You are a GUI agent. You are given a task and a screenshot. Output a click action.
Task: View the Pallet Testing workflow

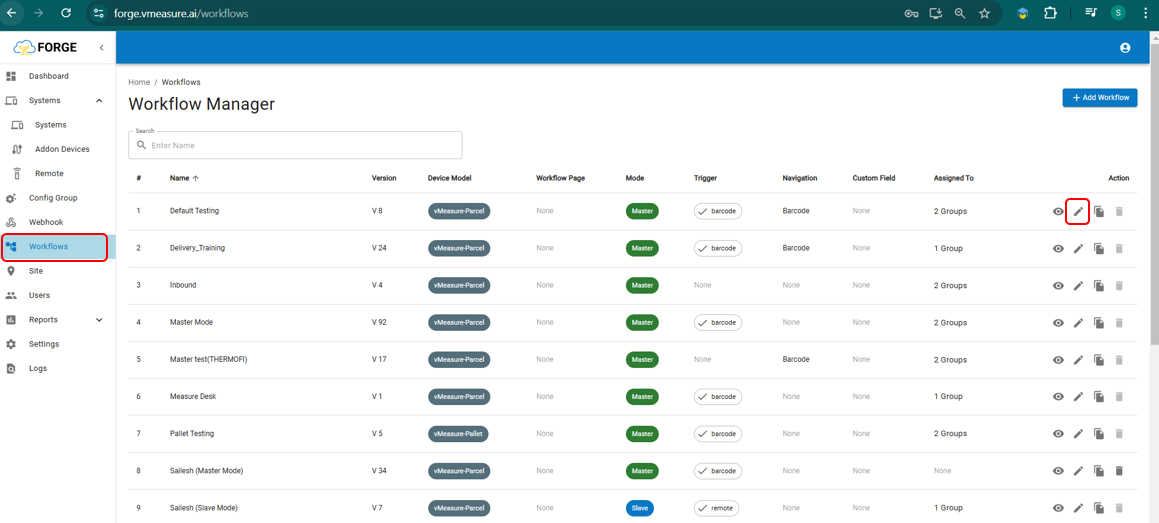[x=1058, y=434]
